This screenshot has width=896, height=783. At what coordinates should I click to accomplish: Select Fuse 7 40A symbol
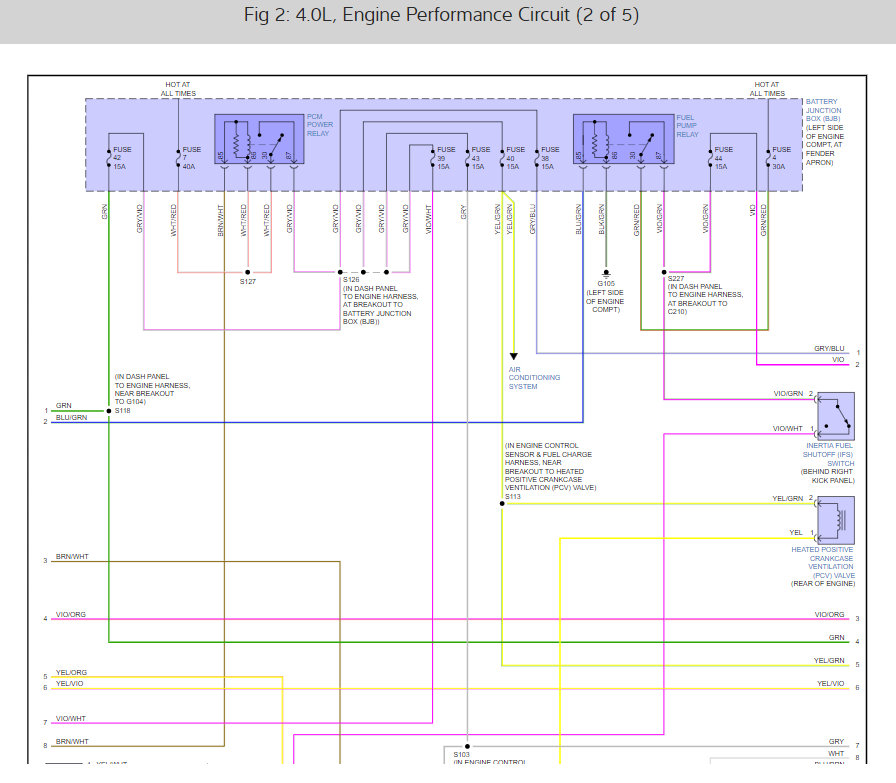tap(178, 158)
